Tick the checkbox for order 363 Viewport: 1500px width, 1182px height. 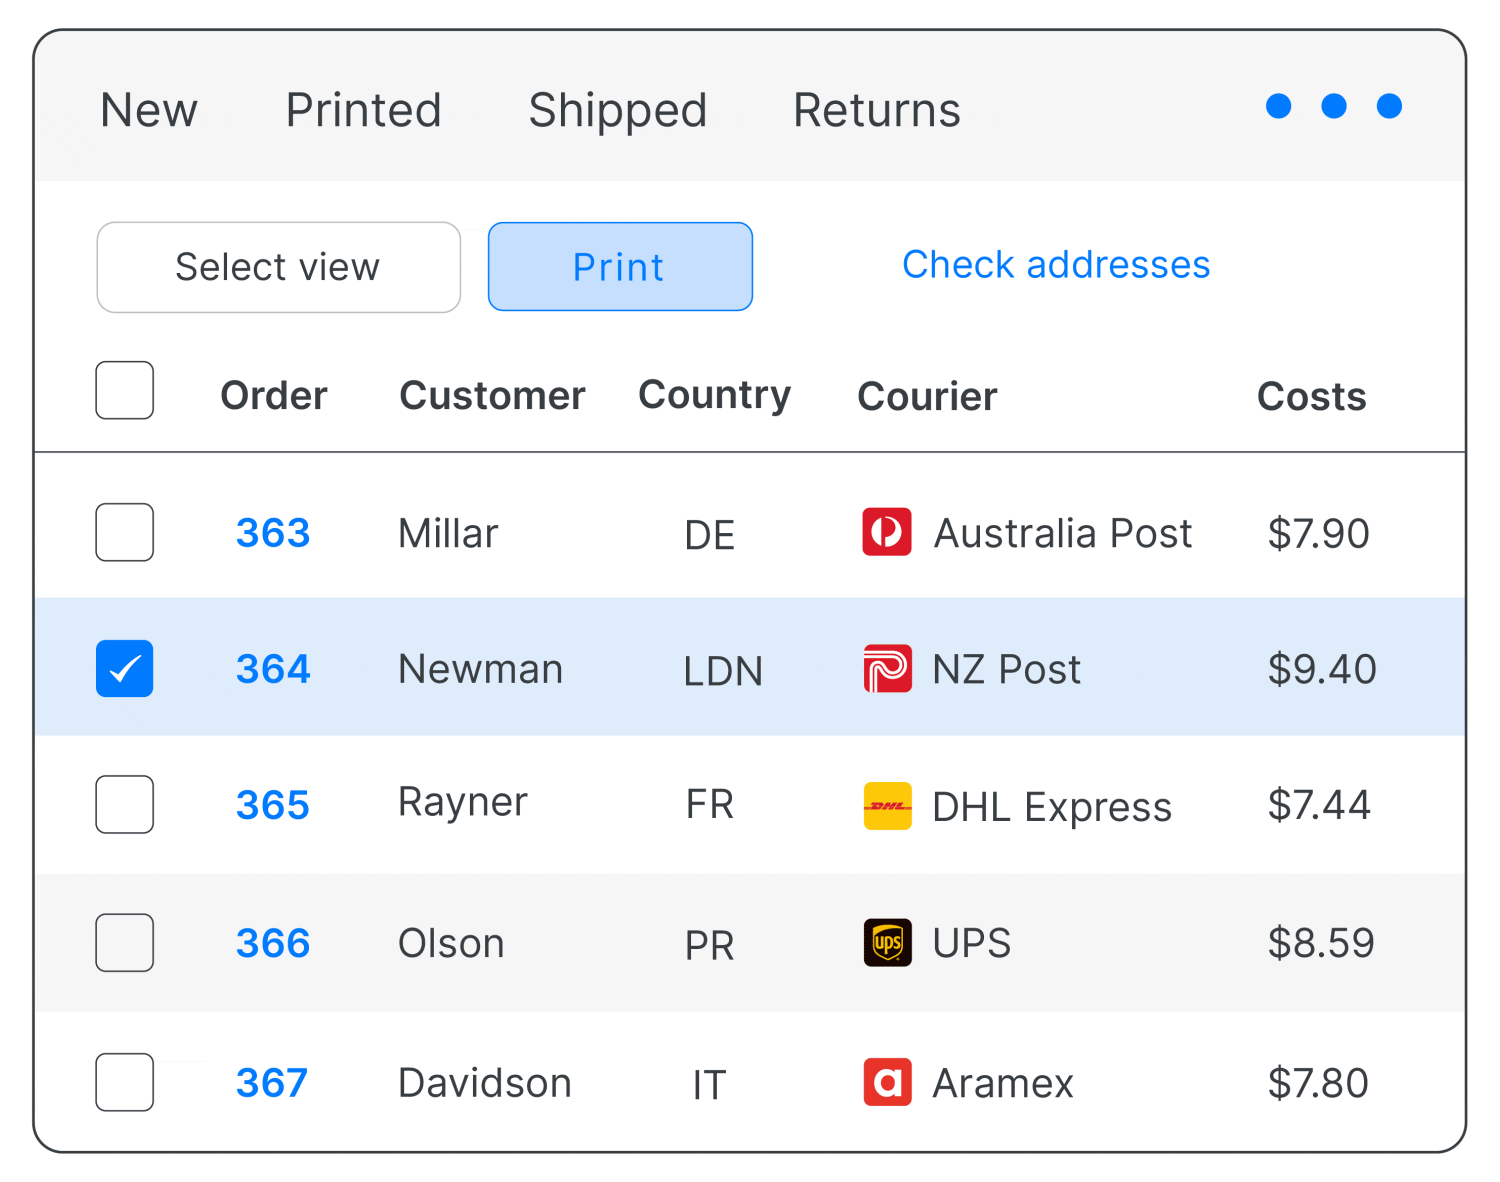click(x=125, y=532)
